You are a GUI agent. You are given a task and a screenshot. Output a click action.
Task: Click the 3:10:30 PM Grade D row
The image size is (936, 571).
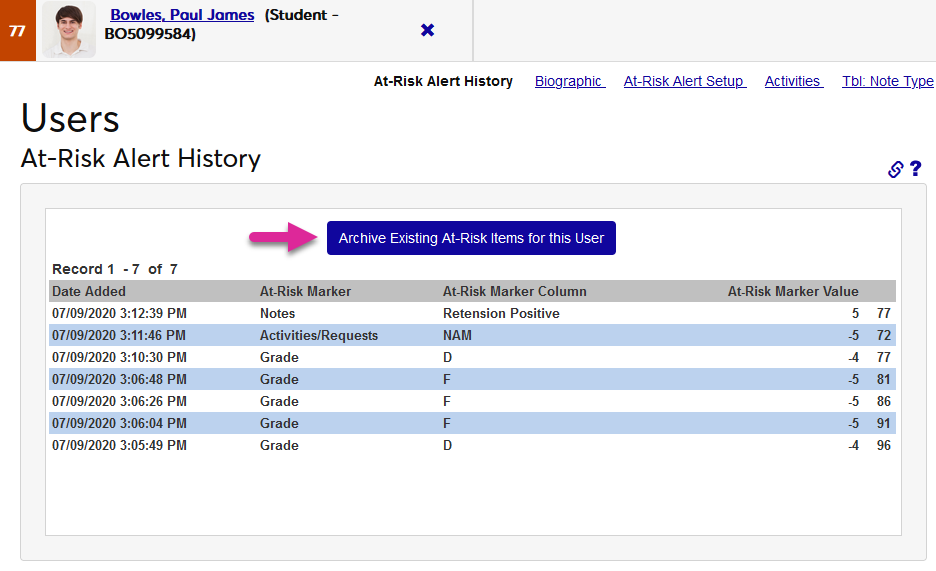point(470,357)
